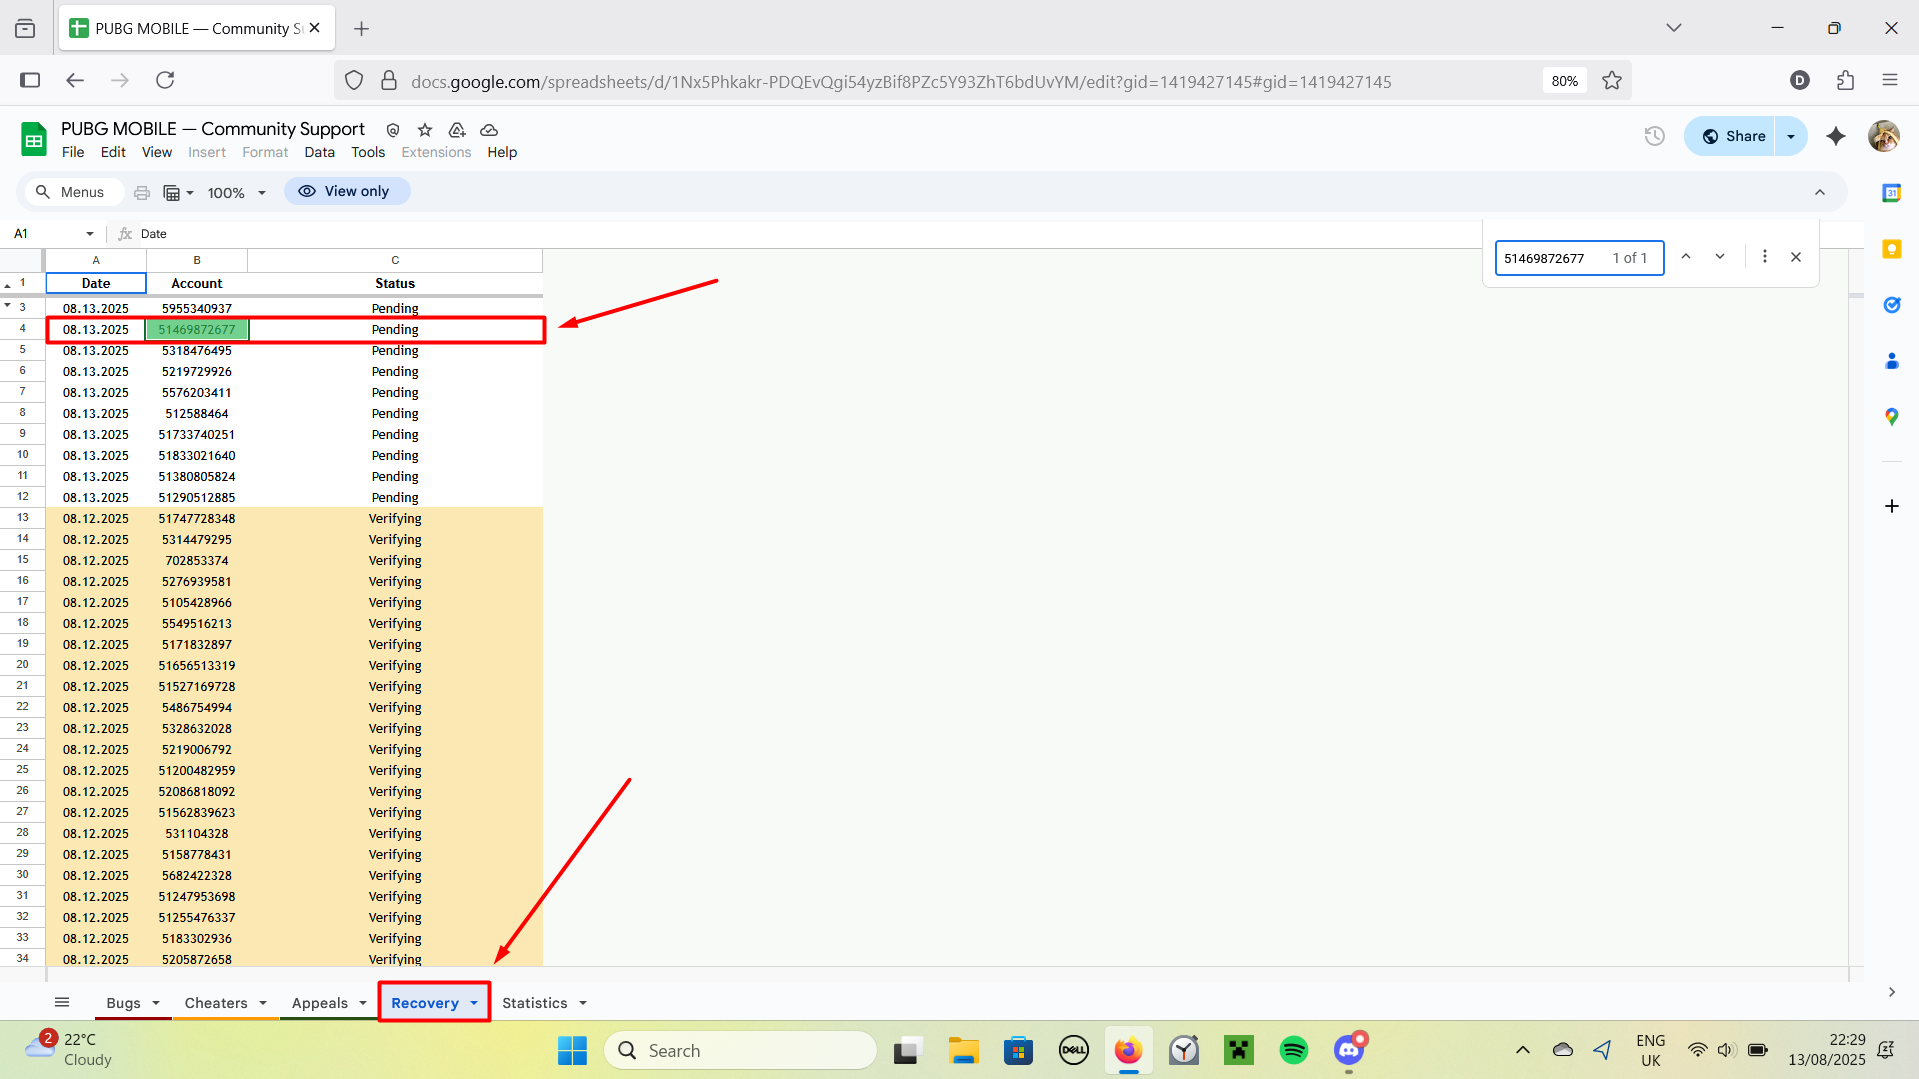Open the Edit menu

pos(113,152)
